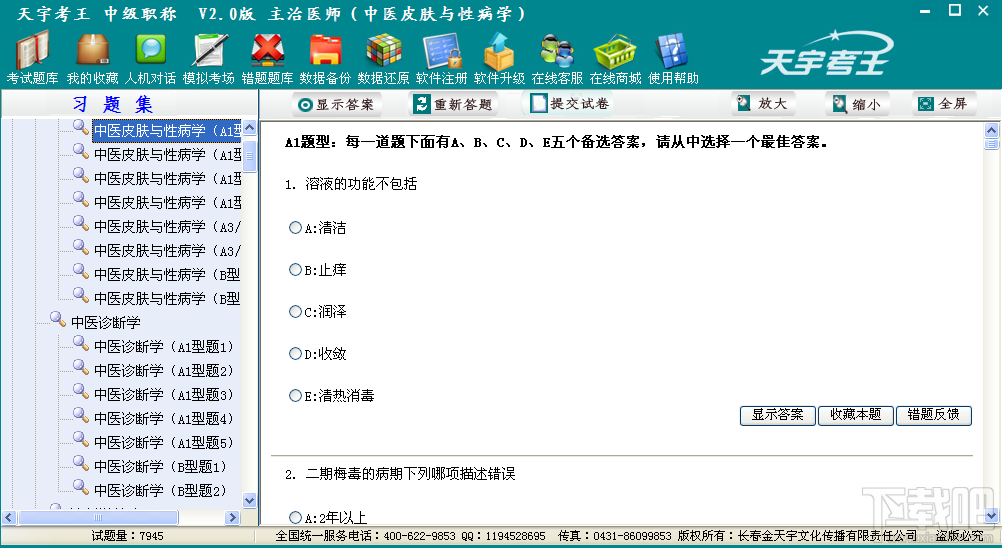This screenshot has height=548, width=1002.
Task: Open 中医诊断学（B型题1）
Action: (x=160, y=466)
